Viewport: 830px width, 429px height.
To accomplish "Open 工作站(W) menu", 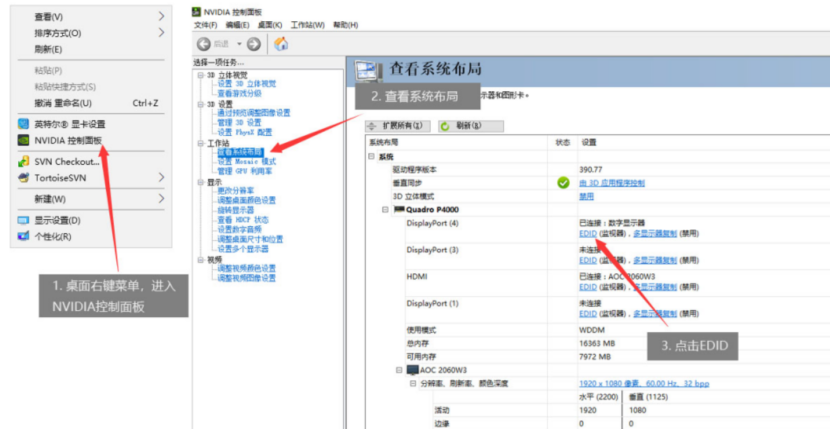I will [x=308, y=25].
